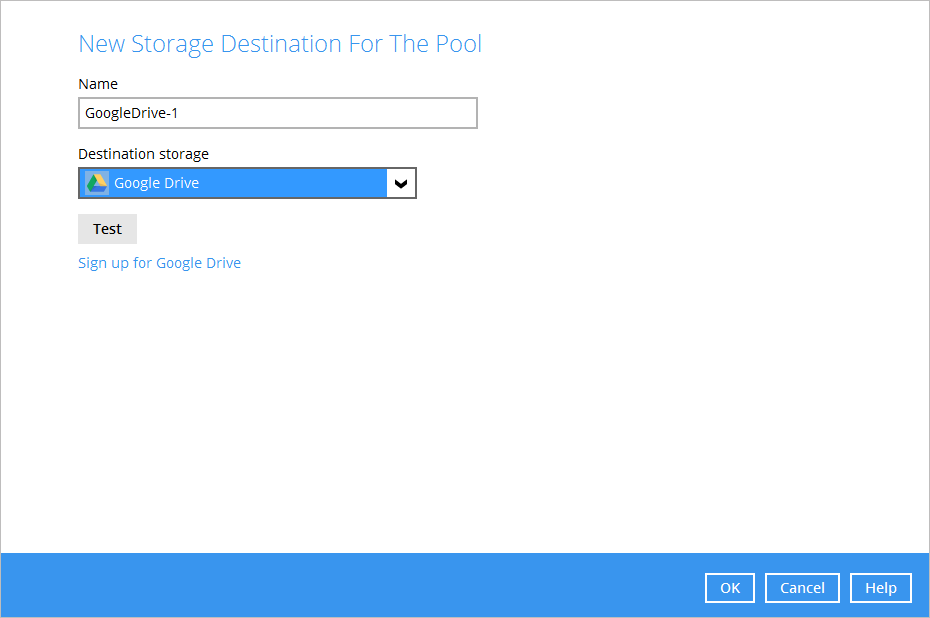Click the Google Drive logo icon
Viewport: 930px width, 618px height.
pyautogui.click(x=96, y=183)
